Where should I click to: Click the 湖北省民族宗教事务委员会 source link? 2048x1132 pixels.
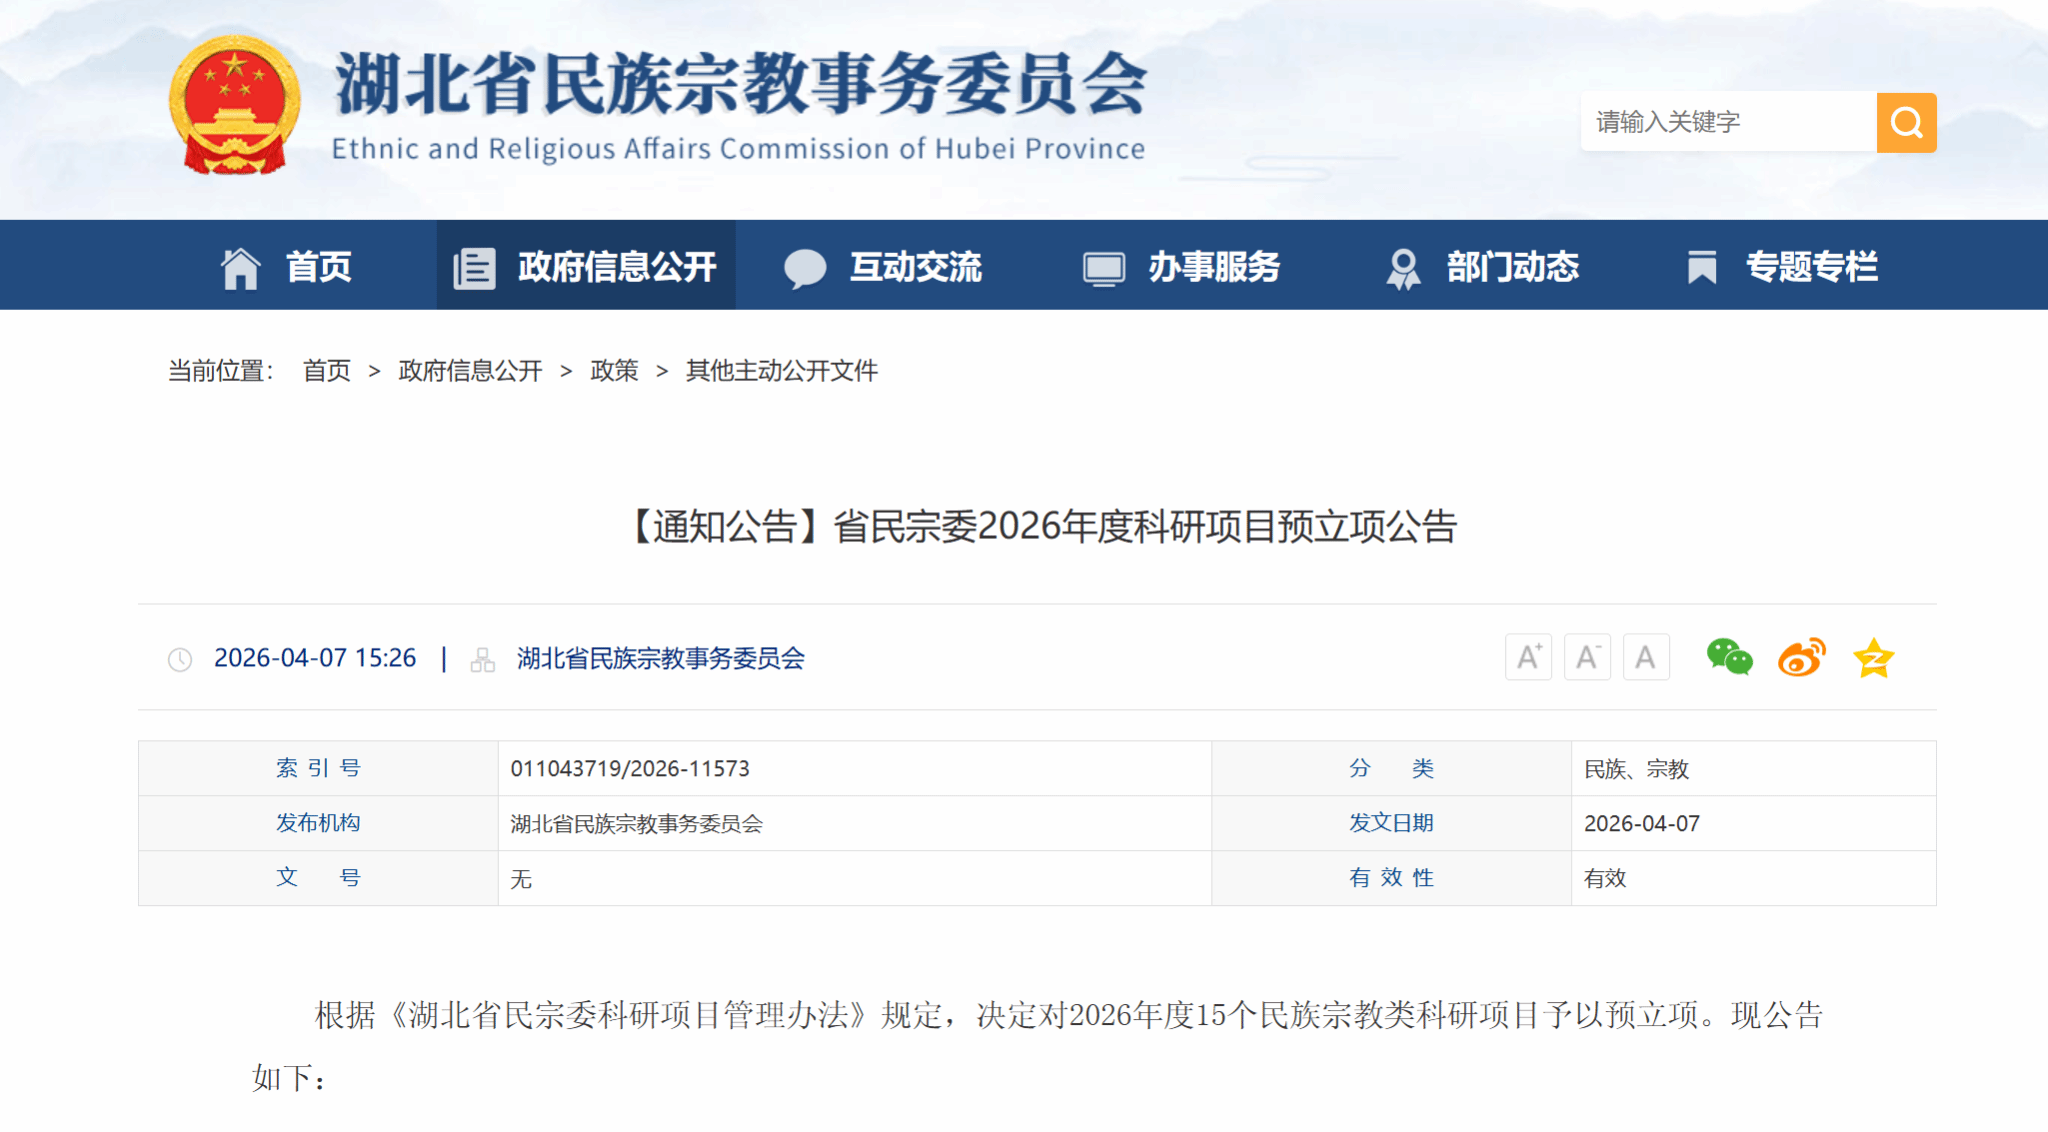coord(660,658)
